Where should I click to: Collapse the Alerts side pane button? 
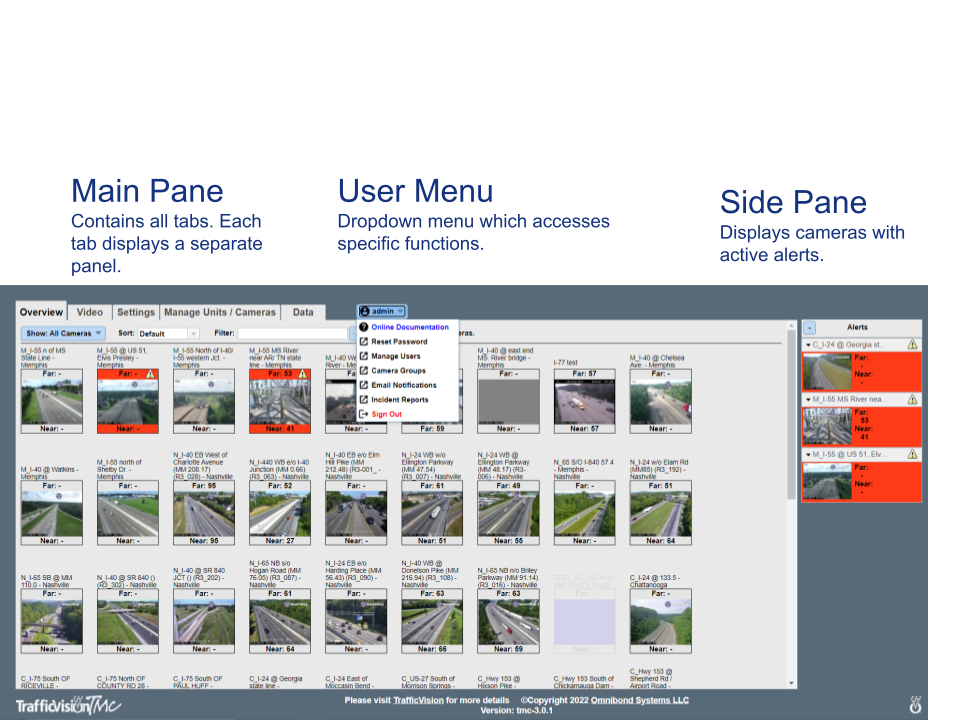(809, 328)
